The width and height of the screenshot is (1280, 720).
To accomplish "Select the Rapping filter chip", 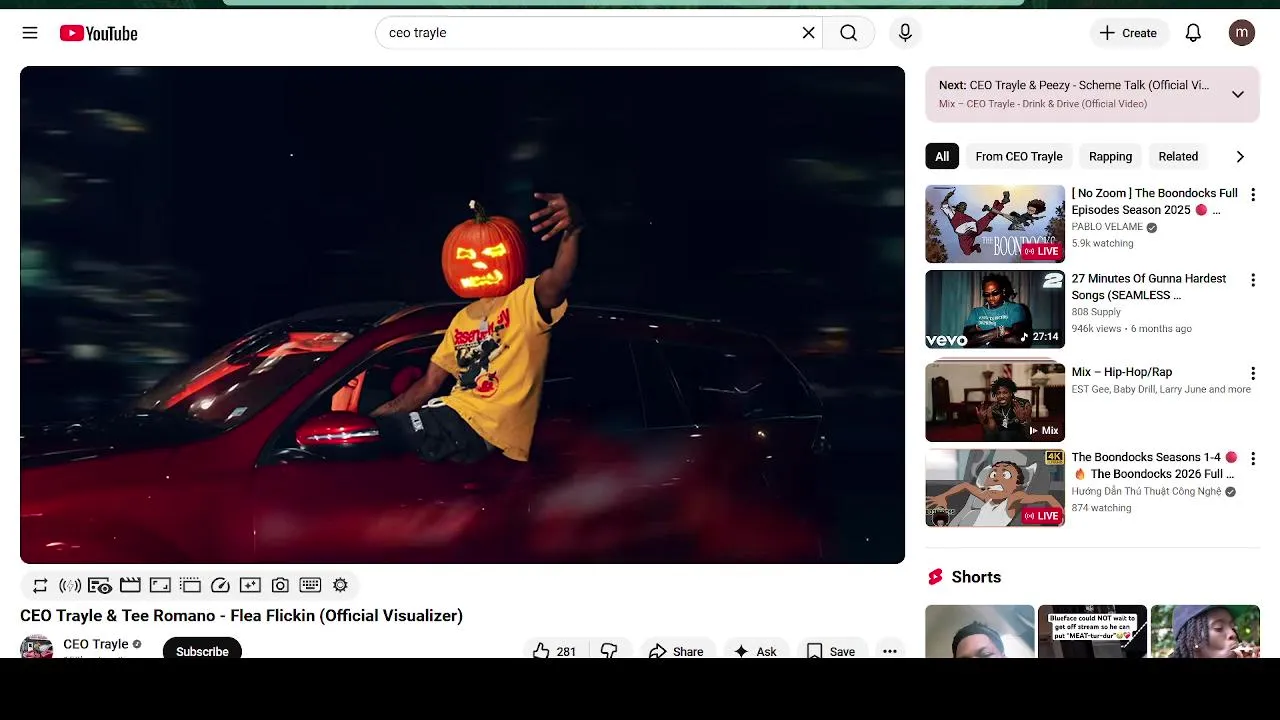I will pos(1110,156).
